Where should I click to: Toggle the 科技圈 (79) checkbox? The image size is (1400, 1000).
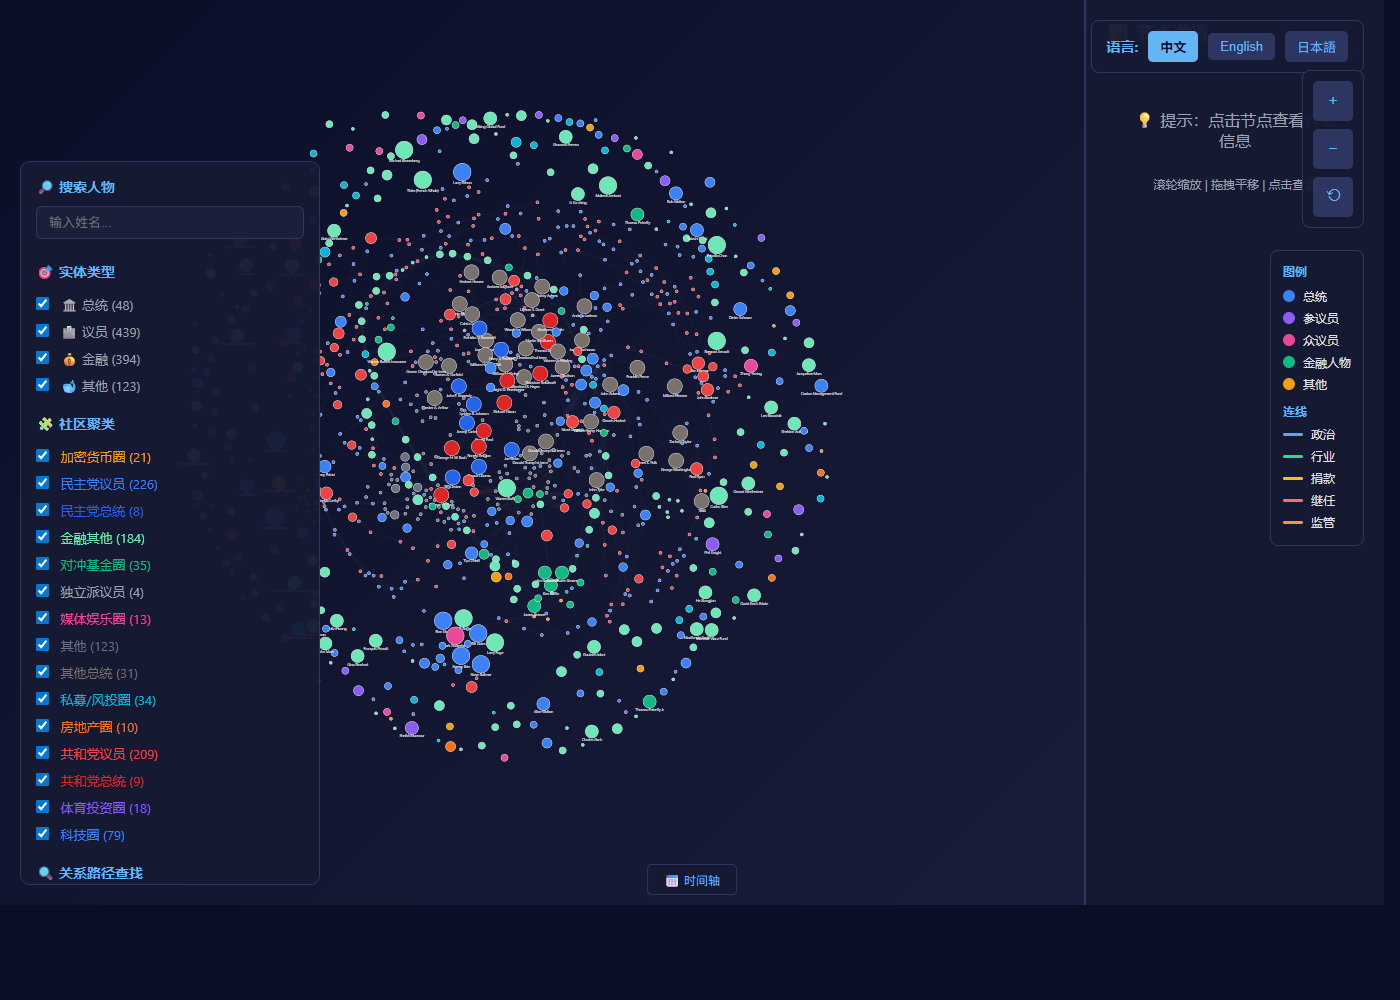43,834
